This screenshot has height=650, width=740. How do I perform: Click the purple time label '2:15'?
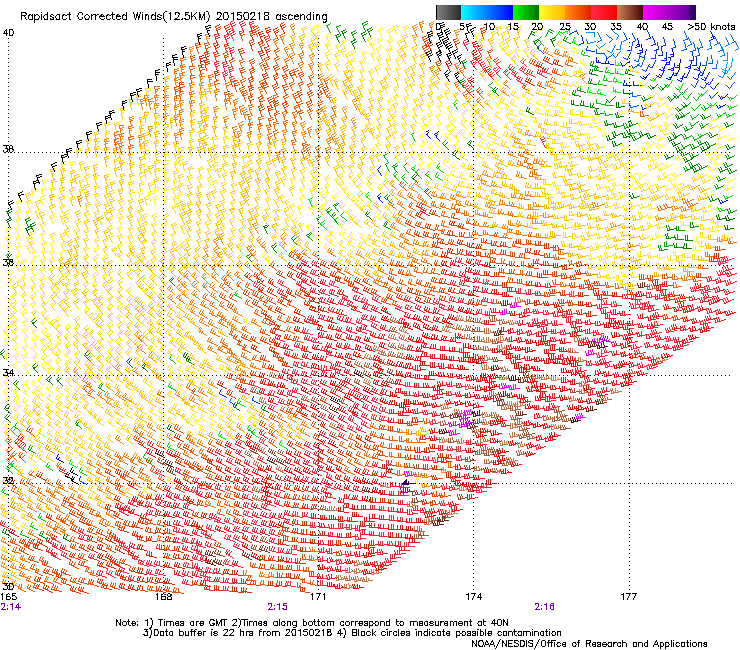(x=278, y=607)
